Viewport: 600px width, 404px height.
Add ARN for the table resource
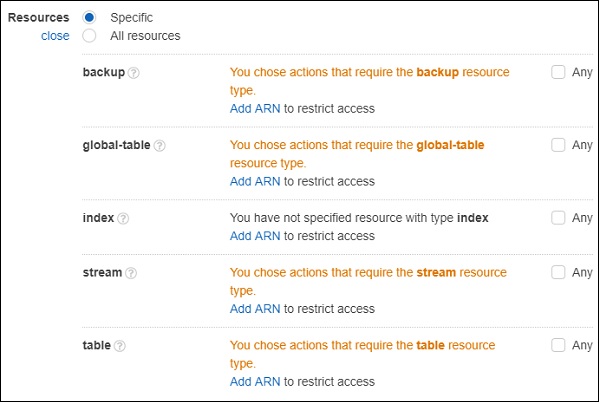pyautogui.click(x=254, y=382)
